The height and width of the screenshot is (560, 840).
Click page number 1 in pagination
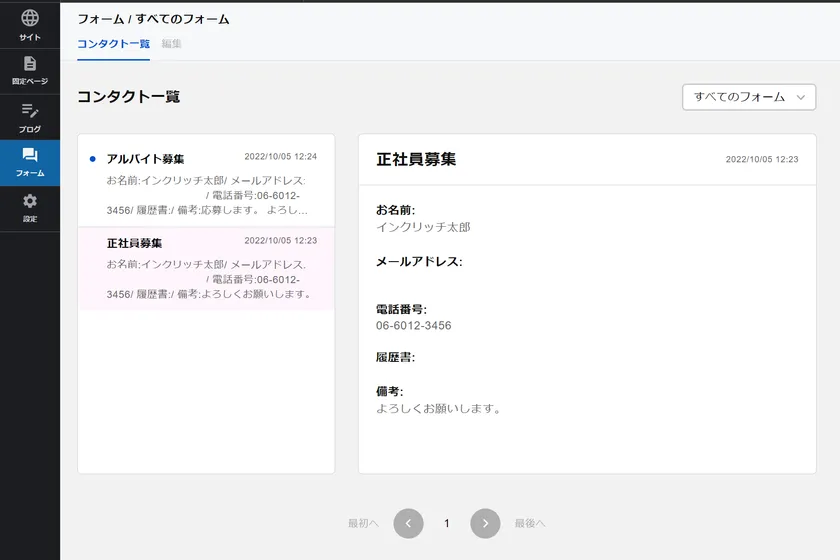(x=447, y=523)
